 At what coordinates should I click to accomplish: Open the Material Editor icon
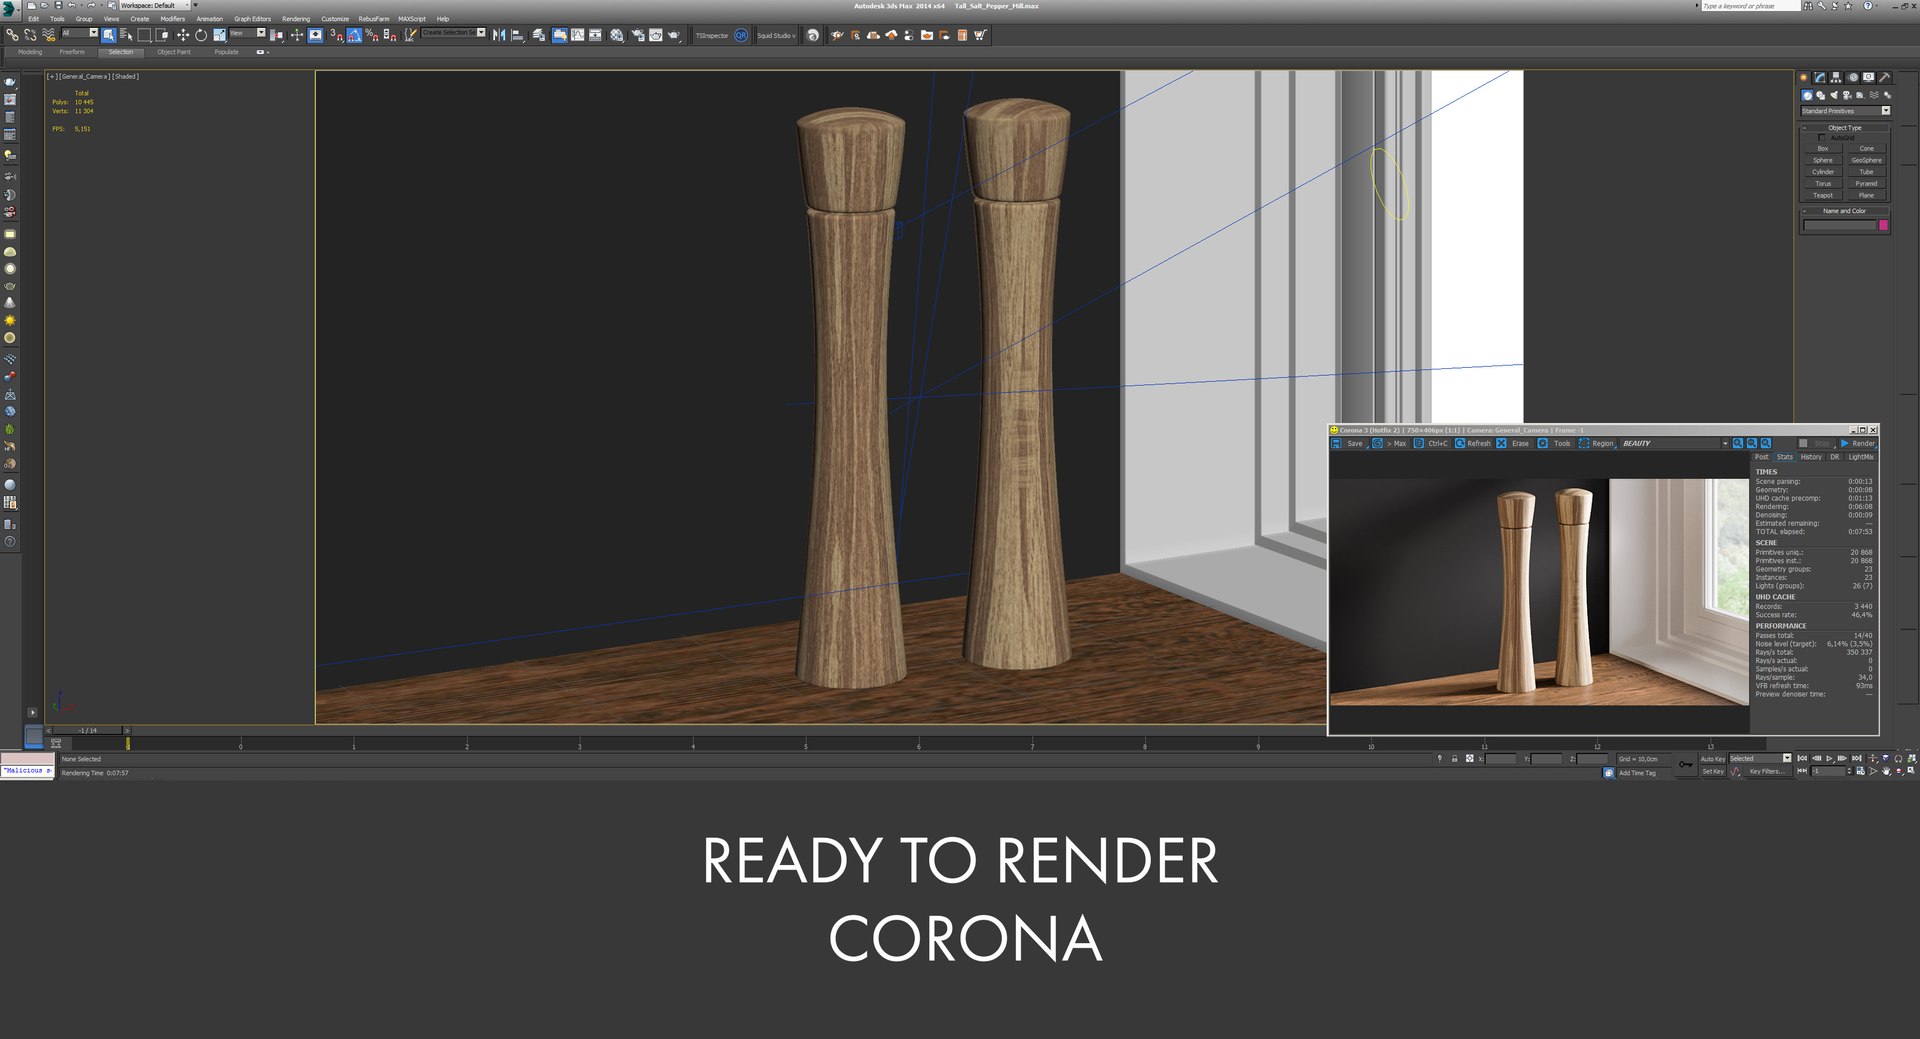[616, 35]
